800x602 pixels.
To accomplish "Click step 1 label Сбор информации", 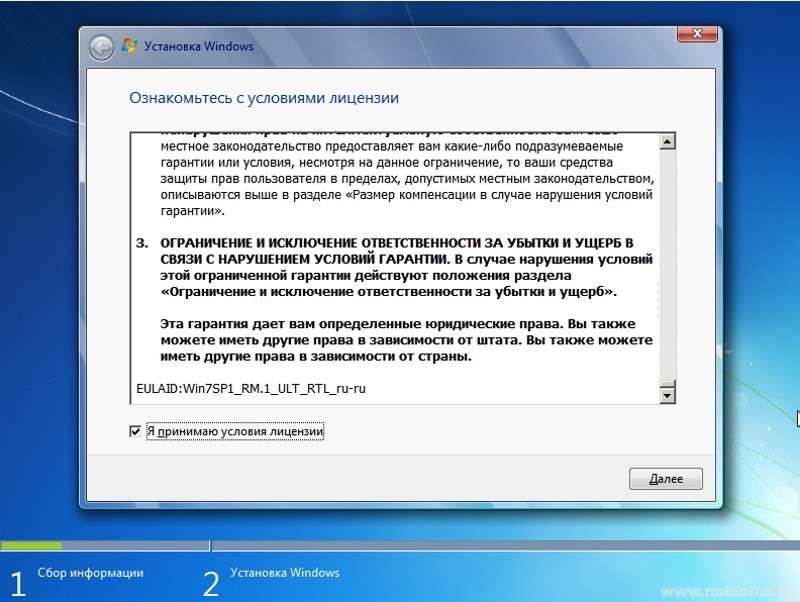I will pyautogui.click(x=90, y=573).
